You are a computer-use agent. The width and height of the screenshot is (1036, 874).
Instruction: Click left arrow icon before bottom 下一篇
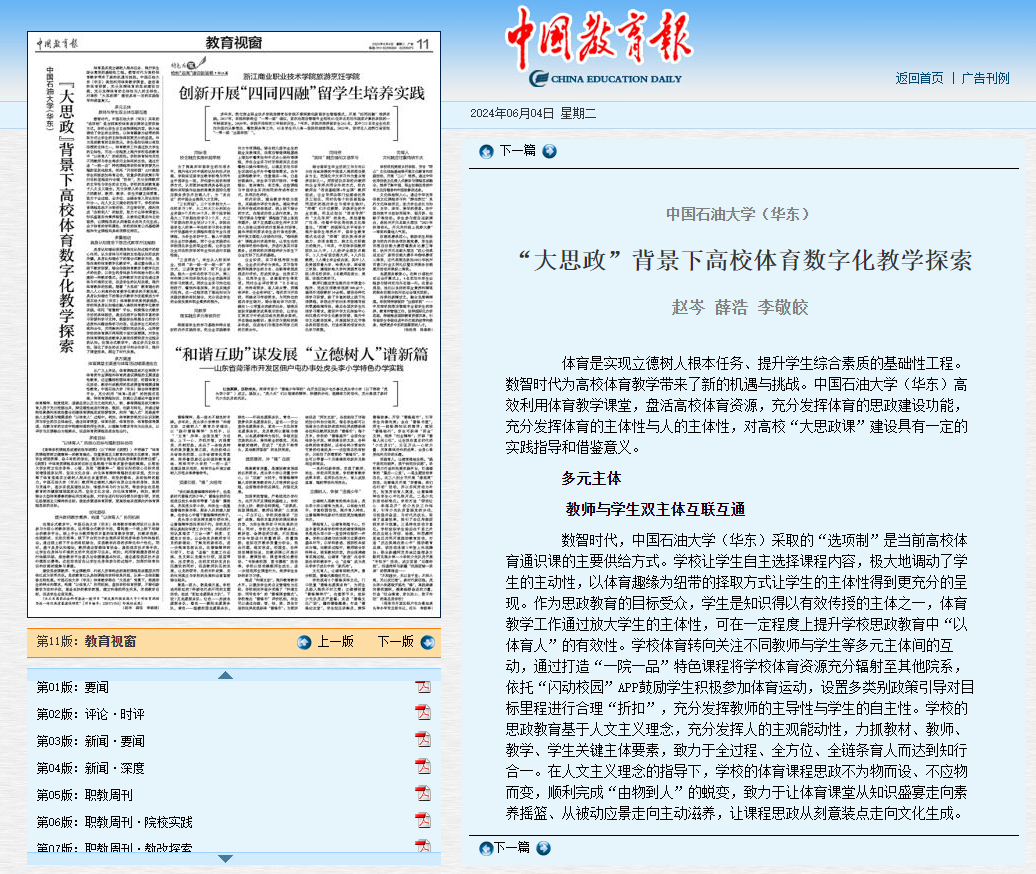[x=485, y=848]
